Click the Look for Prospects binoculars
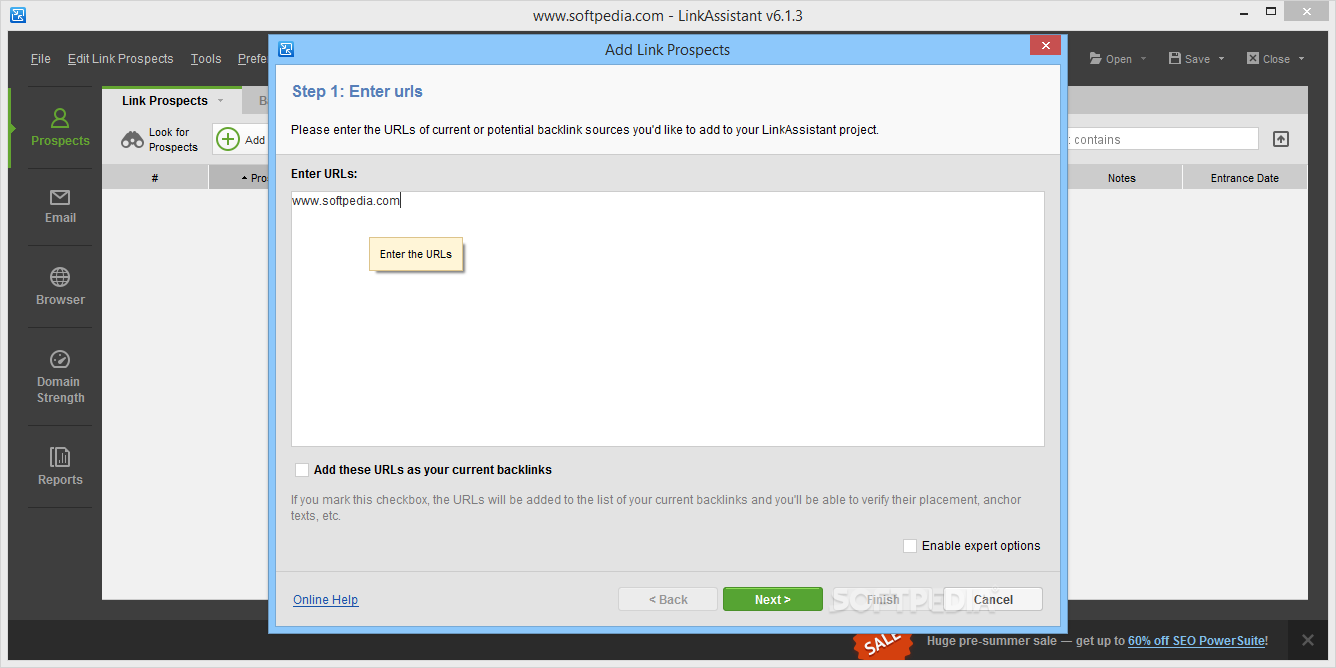The height and width of the screenshot is (668, 1336). [132, 140]
